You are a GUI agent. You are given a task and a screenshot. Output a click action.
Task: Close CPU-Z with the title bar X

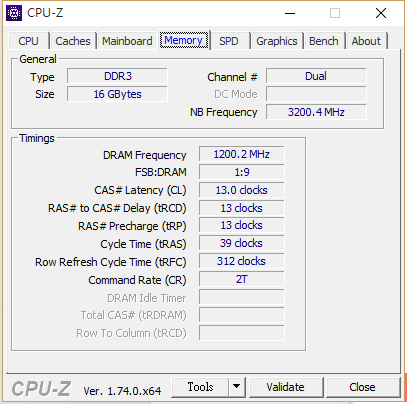pyautogui.click(x=381, y=13)
